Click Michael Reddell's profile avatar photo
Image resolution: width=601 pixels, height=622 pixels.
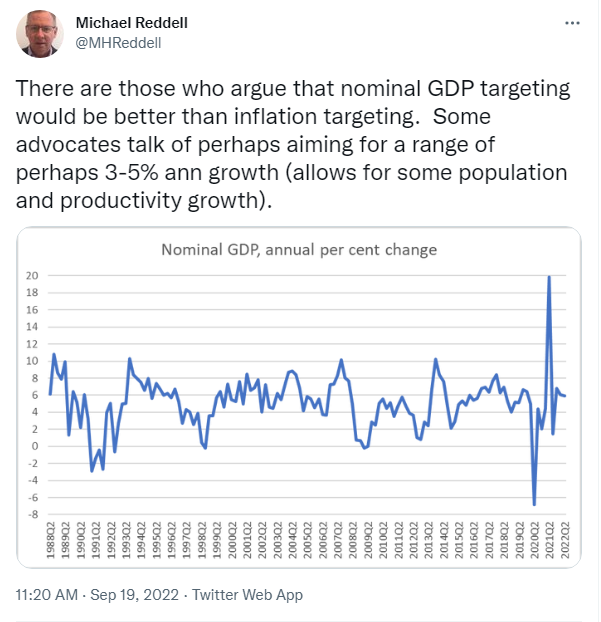pyautogui.click(x=36, y=35)
